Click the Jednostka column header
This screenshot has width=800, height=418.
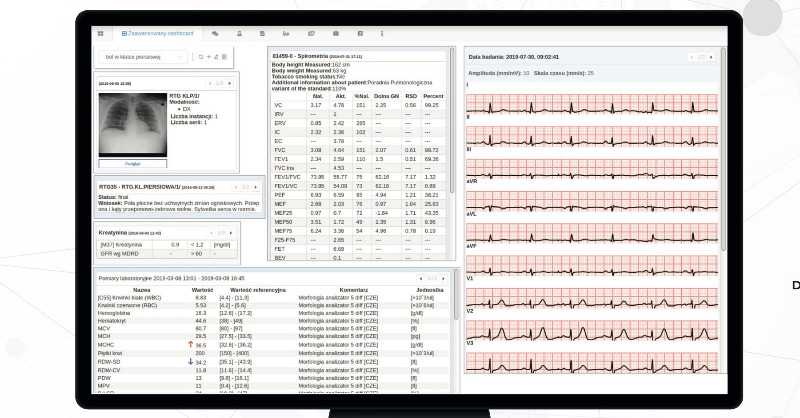pos(430,290)
